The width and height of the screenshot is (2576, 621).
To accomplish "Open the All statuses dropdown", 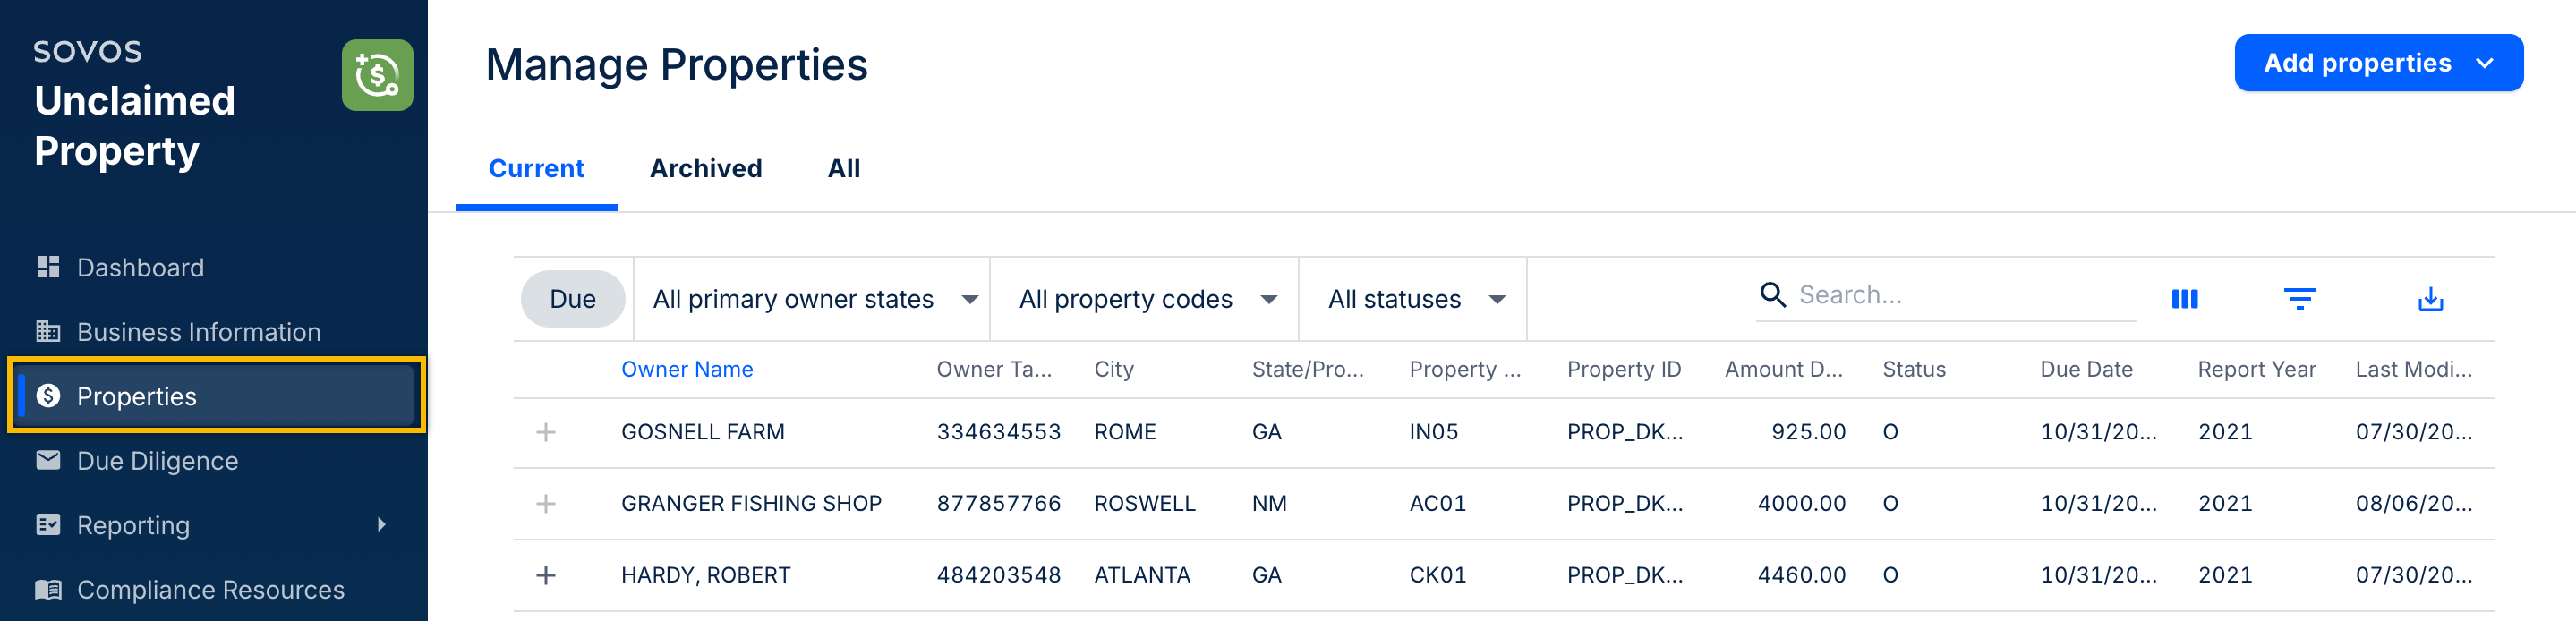I will [x=1414, y=299].
